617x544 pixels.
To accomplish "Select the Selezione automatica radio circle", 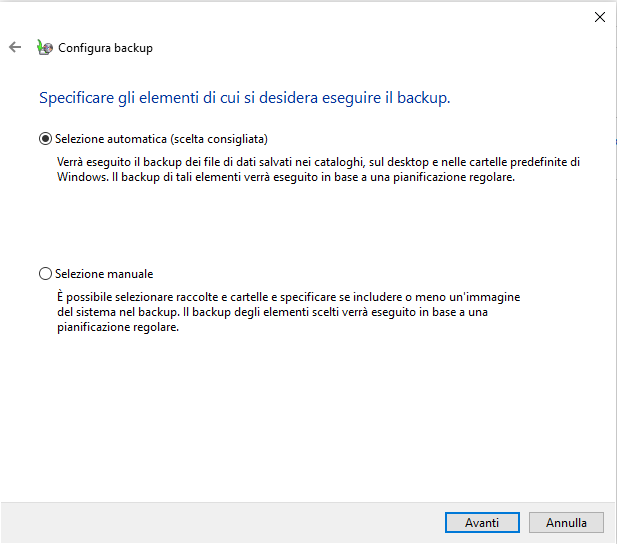I will [x=45, y=139].
